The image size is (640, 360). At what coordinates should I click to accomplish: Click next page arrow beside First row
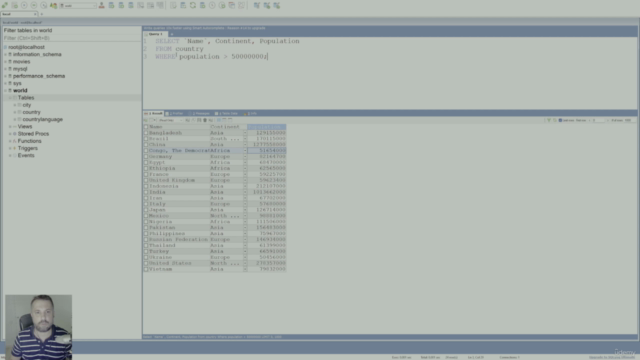[x=608, y=120]
